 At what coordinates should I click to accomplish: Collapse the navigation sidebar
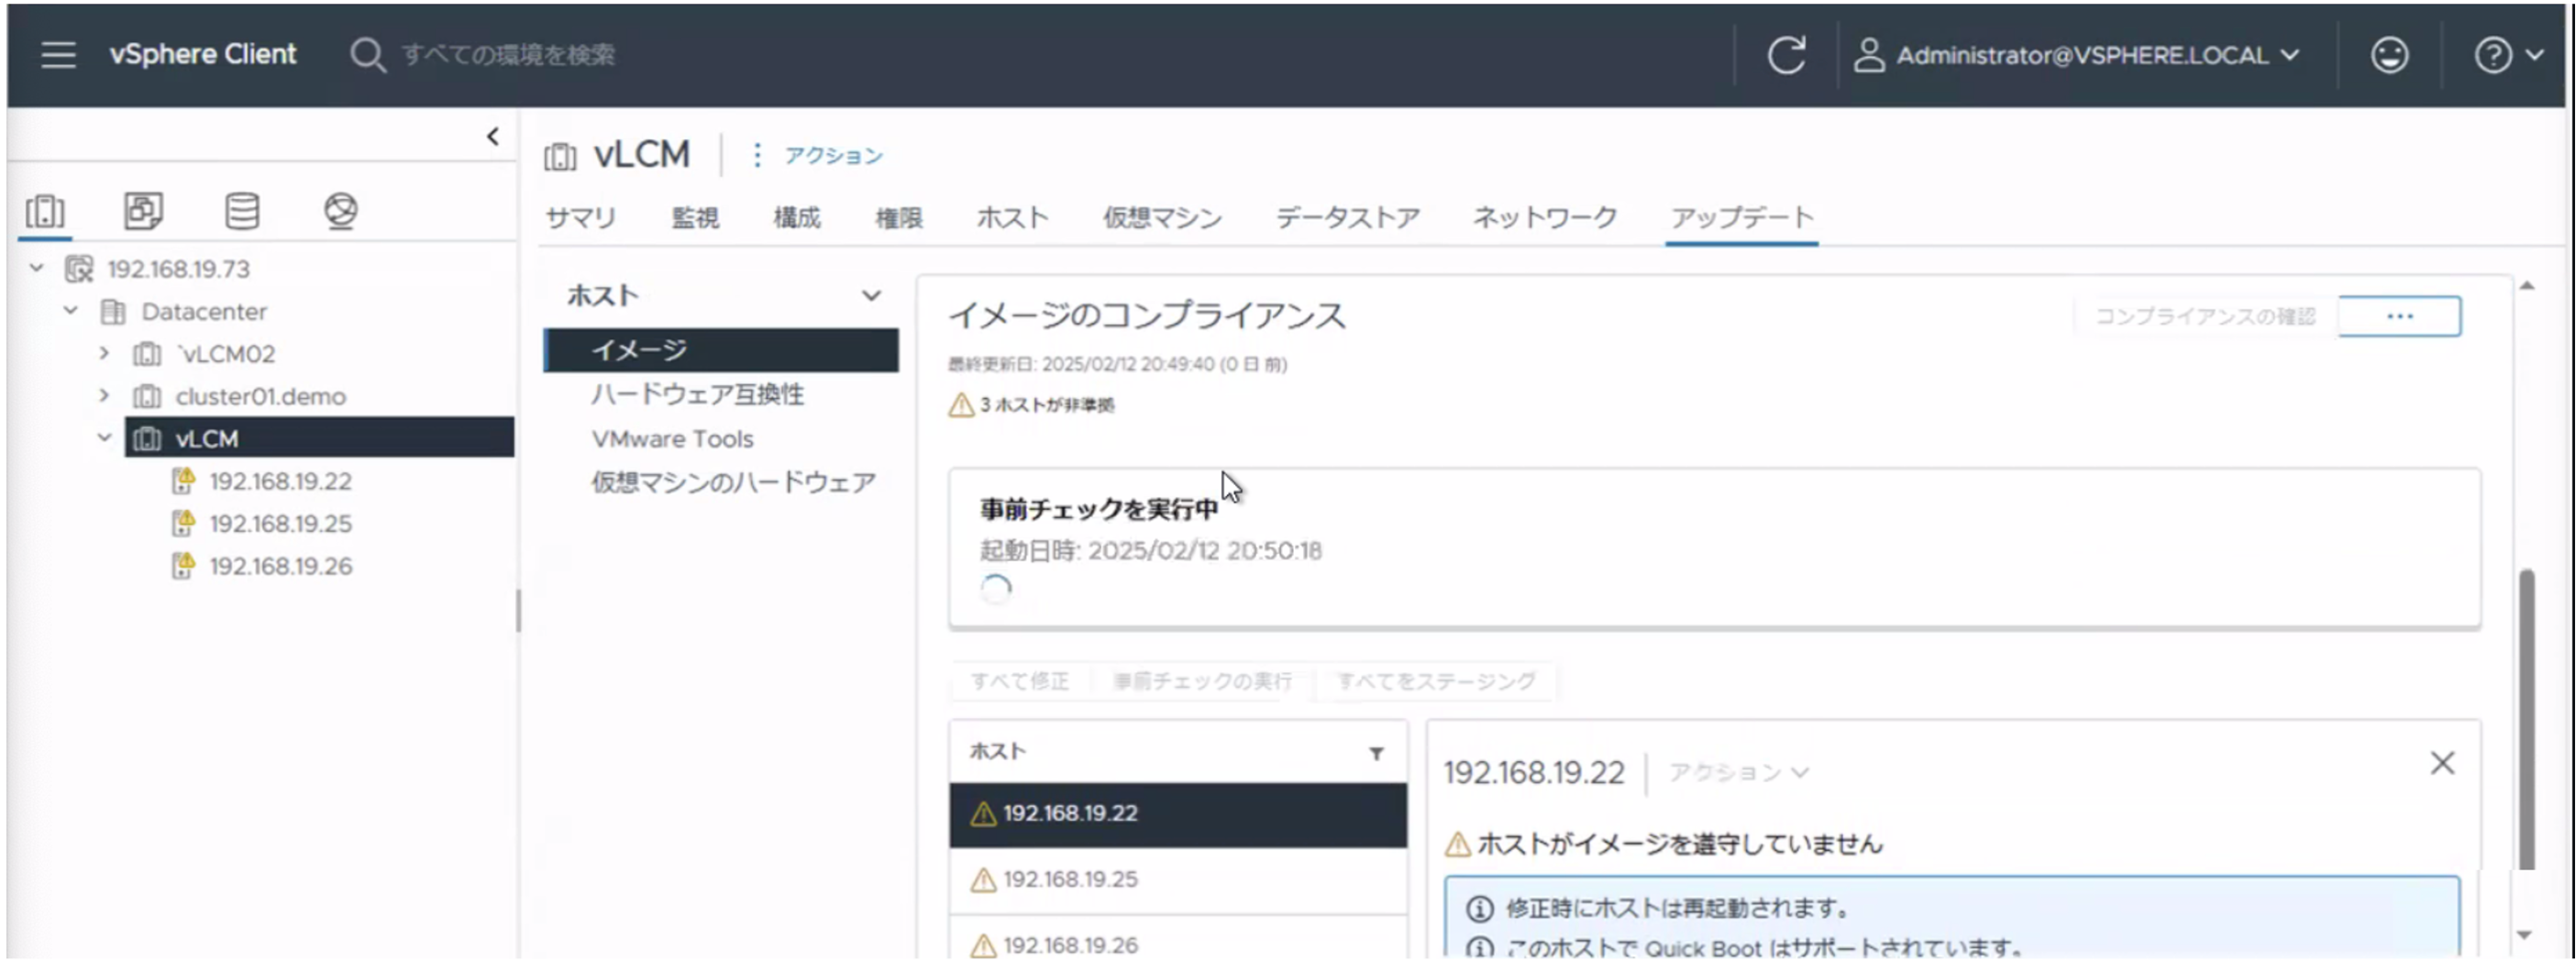[x=492, y=136]
